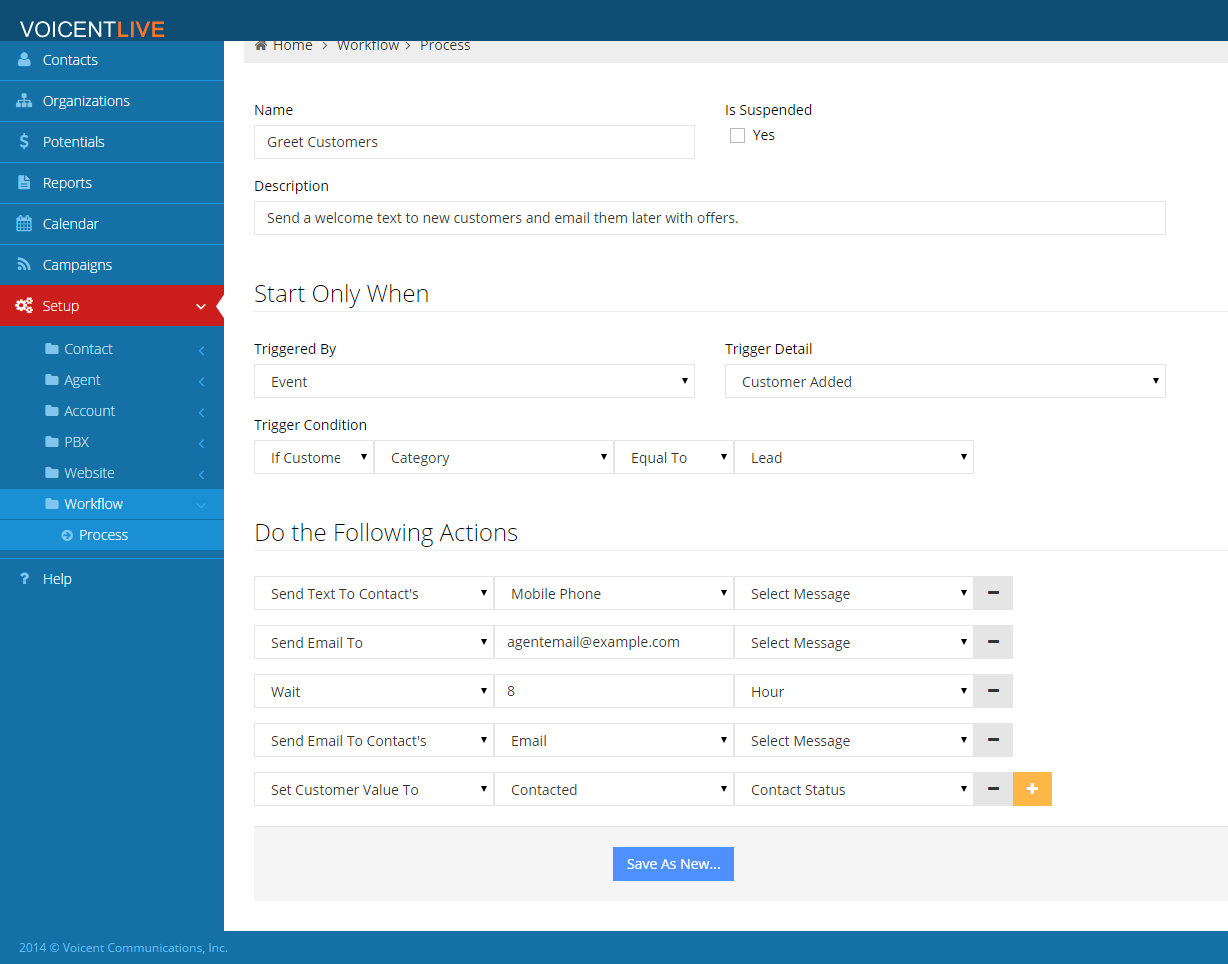Click the Campaigns feed icon
The image size is (1228, 964).
[x=24, y=265]
